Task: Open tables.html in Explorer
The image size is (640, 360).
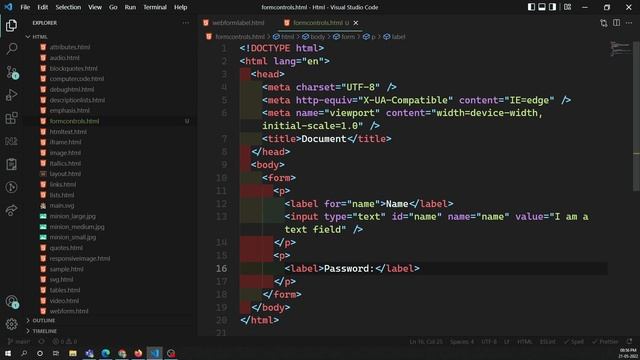Action: [x=65, y=290]
